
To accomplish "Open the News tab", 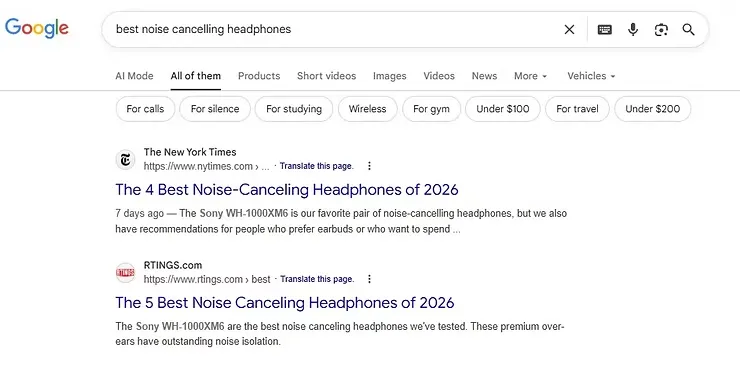I will pyautogui.click(x=484, y=76).
